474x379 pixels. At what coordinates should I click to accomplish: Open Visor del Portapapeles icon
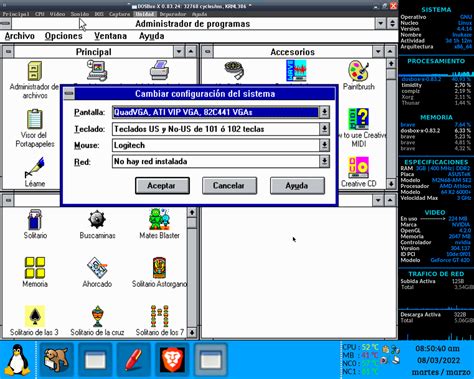(x=35, y=119)
